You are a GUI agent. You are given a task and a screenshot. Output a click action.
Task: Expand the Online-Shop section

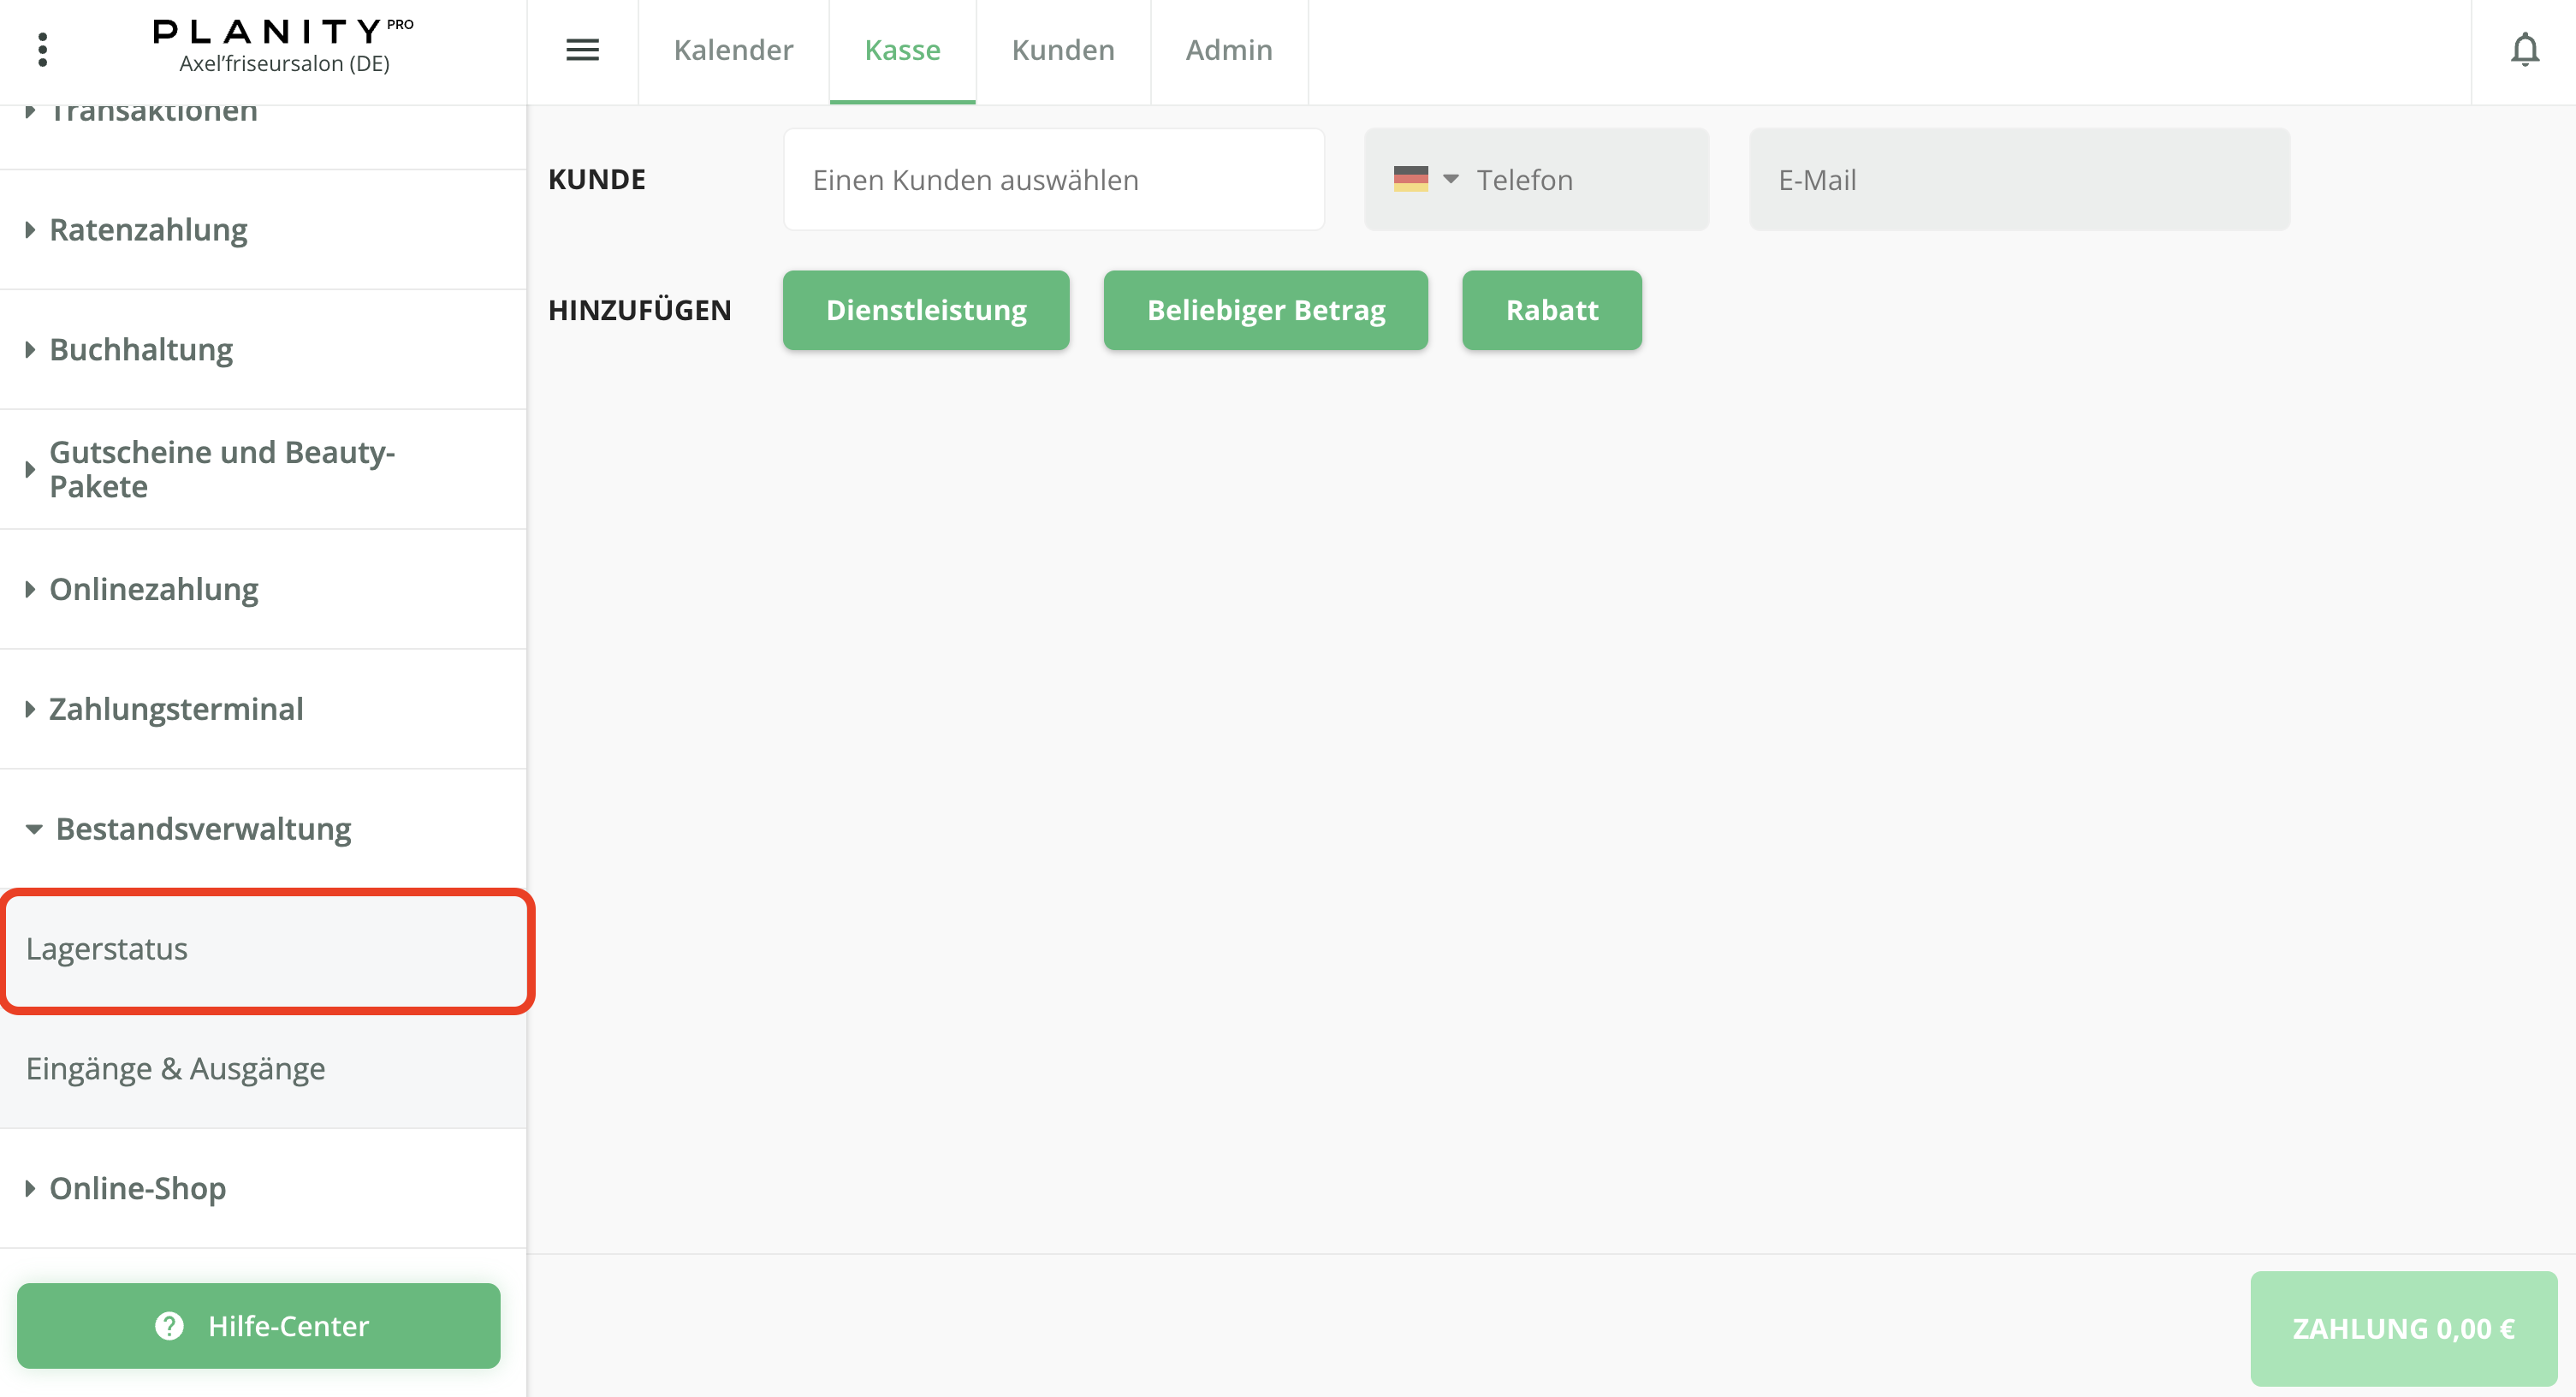pyautogui.click(x=138, y=1188)
